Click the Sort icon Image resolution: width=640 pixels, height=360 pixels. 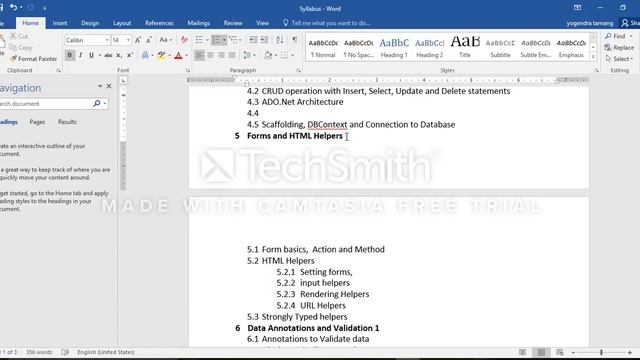[x=280, y=40]
